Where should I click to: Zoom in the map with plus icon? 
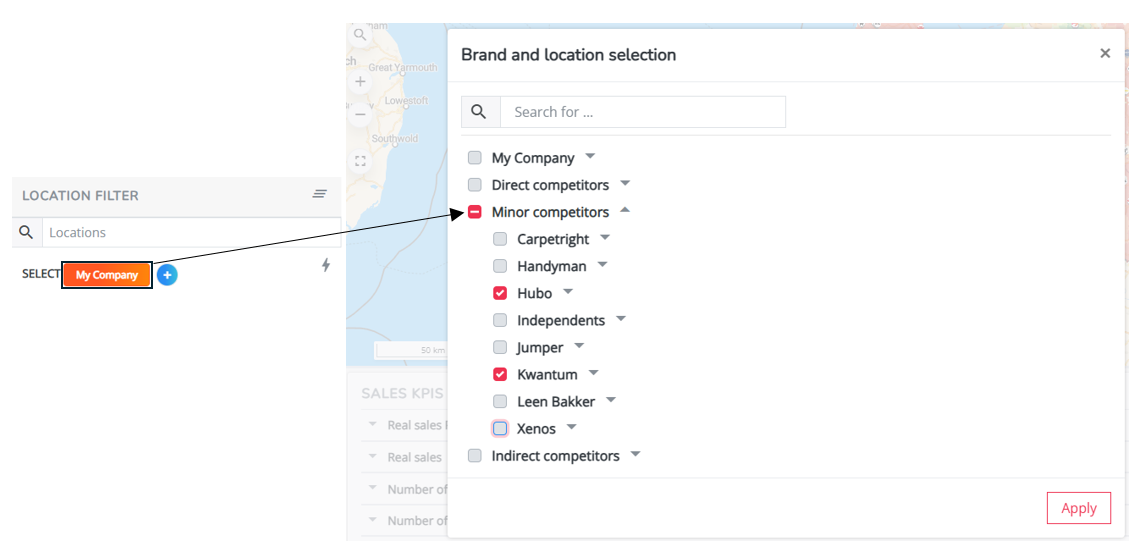[360, 81]
